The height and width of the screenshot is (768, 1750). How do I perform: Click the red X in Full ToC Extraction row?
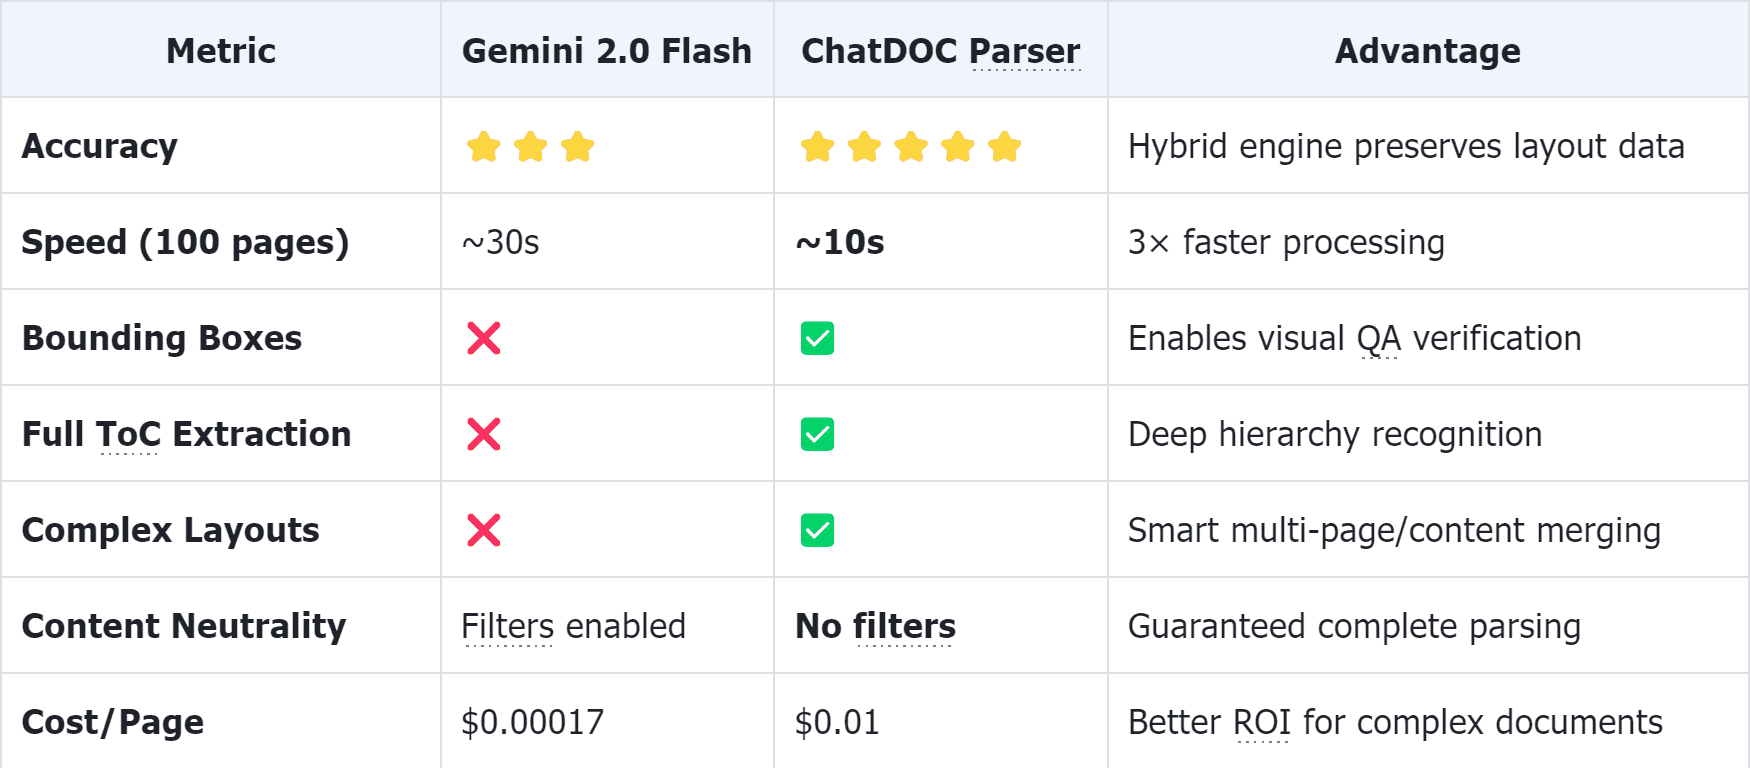point(484,434)
